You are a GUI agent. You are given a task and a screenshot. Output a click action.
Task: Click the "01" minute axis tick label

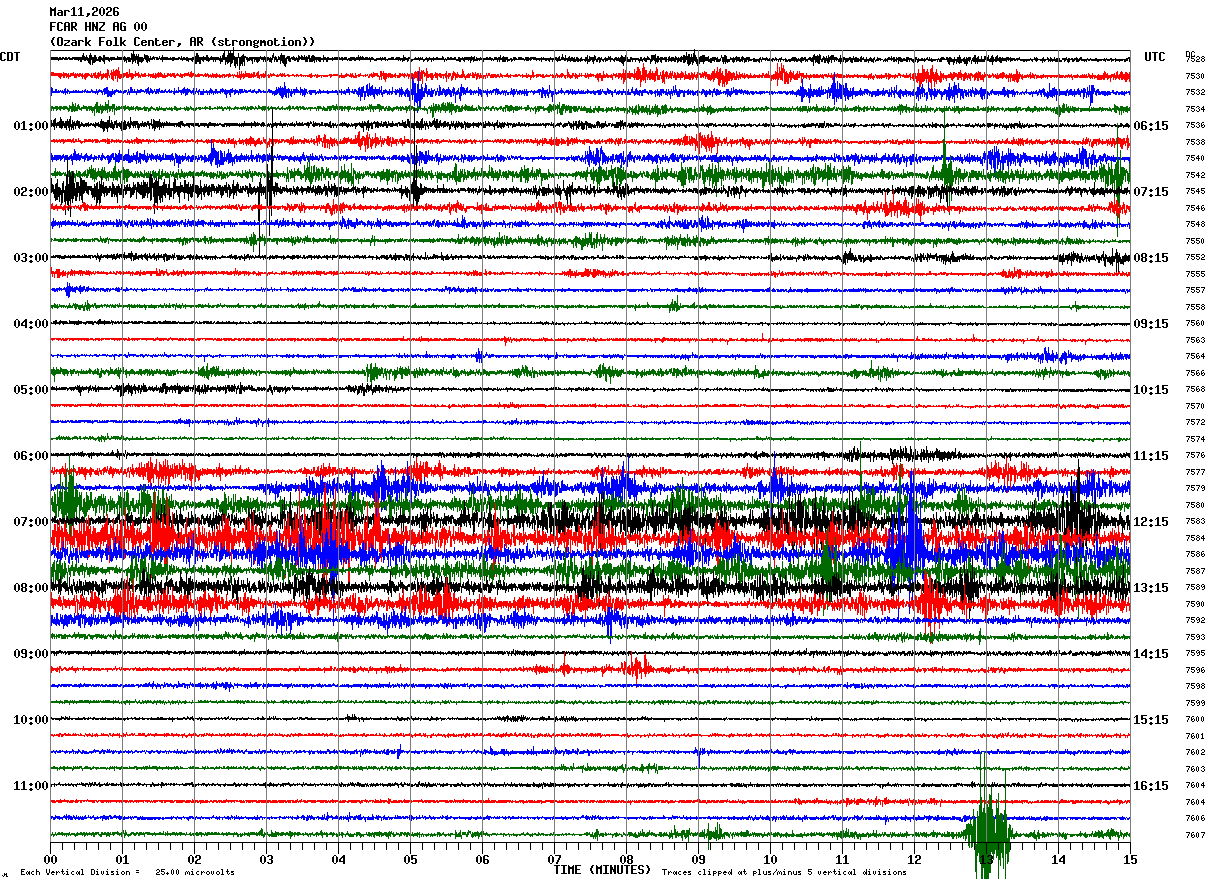(x=122, y=859)
